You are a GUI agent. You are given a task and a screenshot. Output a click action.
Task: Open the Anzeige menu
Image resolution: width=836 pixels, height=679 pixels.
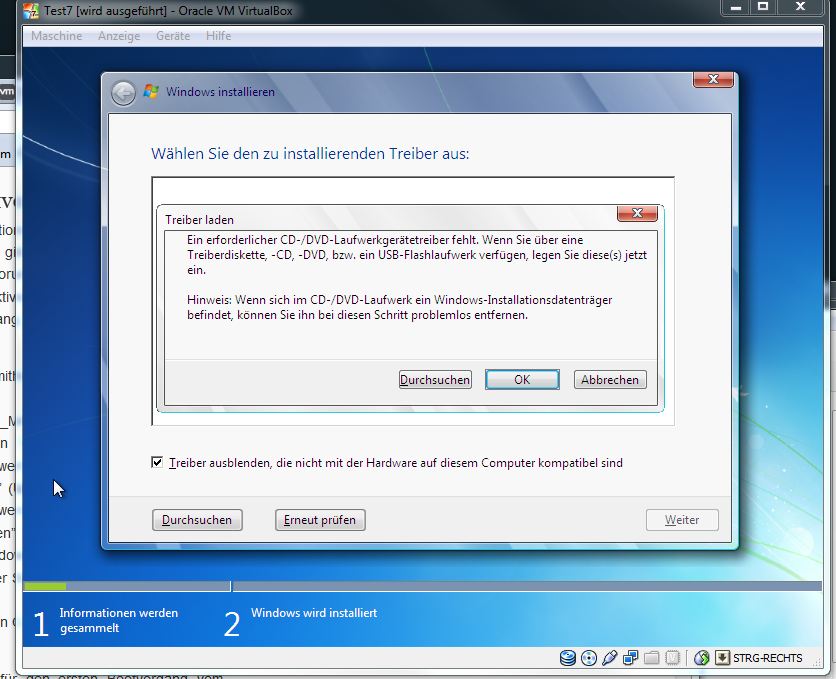coord(119,36)
